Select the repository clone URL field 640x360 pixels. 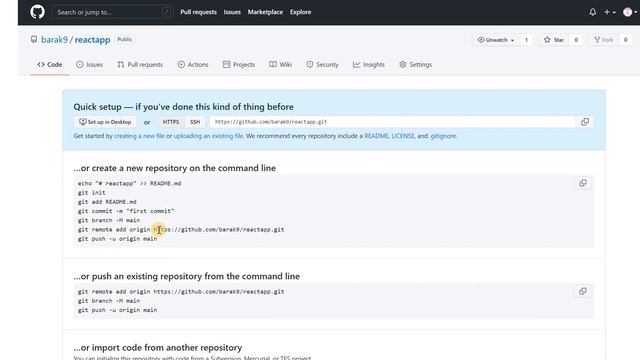pos(392,122)
